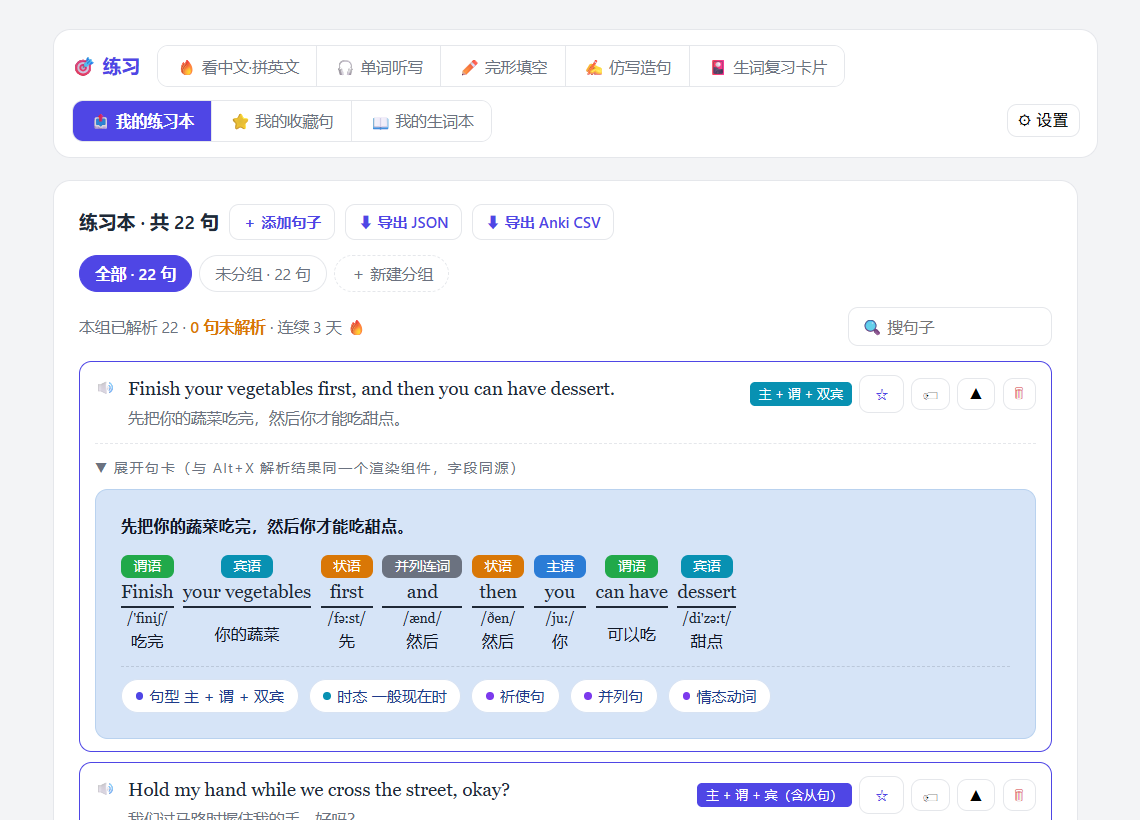Play audio for the Hold my hand sentence

pos(105,789)
